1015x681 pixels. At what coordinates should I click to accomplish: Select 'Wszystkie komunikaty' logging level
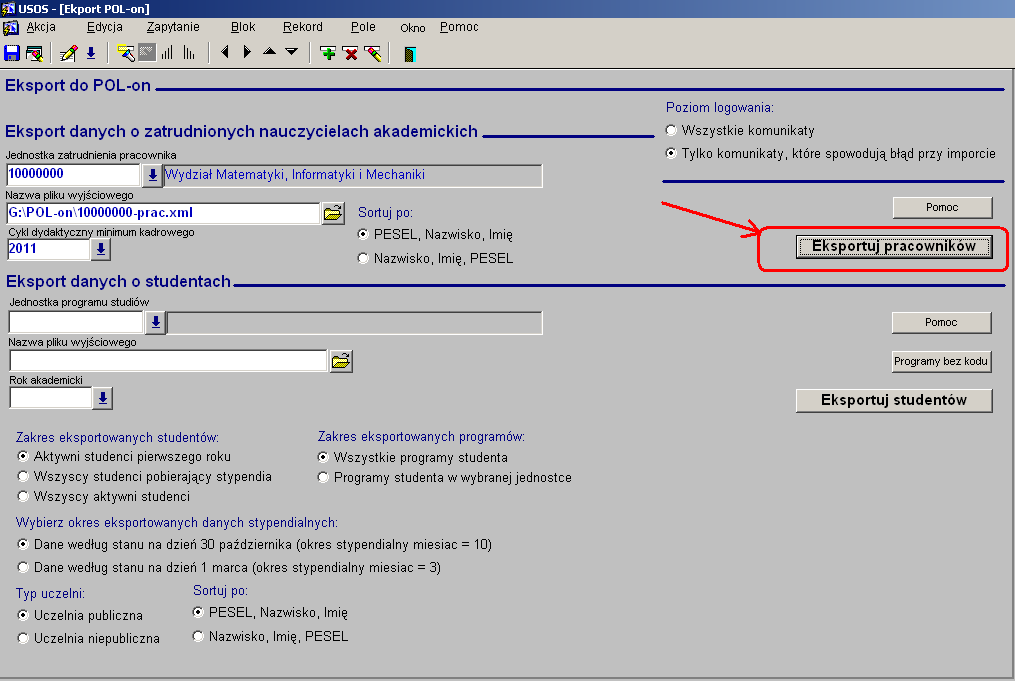(671, 130)
